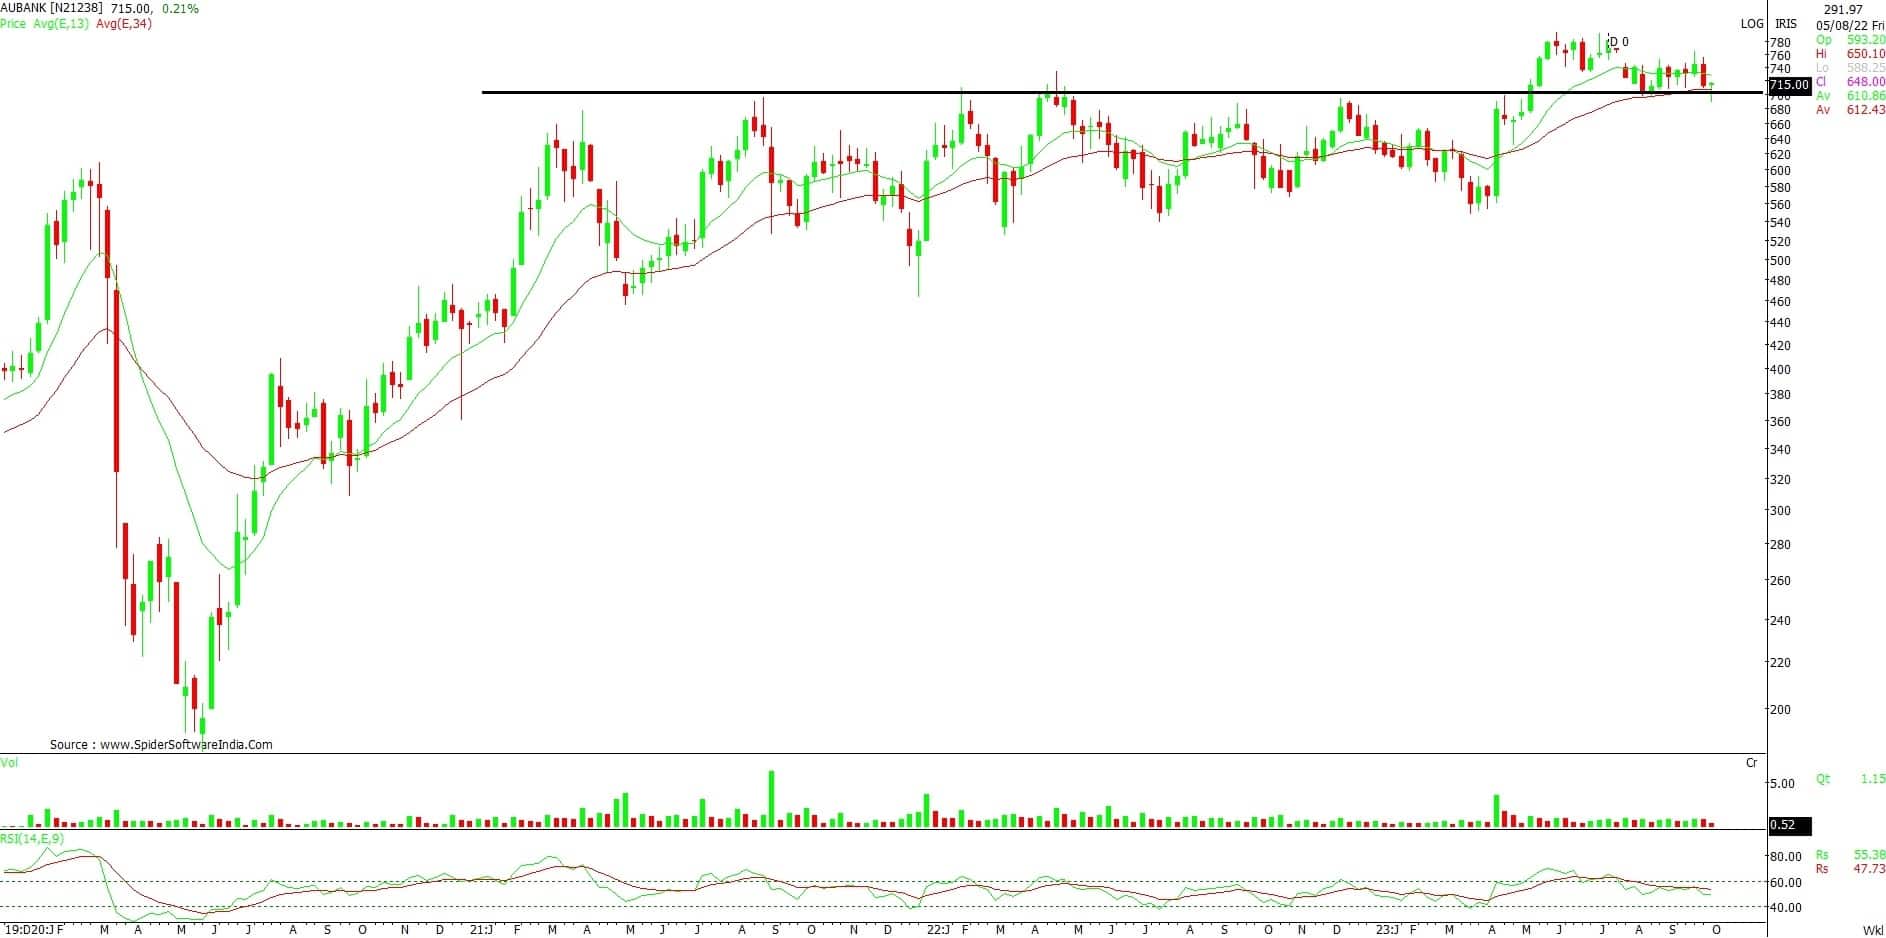1886x938 pixels.
Task: Click the 'D 0' marker near the chart high
Action: coord(1618,42)
